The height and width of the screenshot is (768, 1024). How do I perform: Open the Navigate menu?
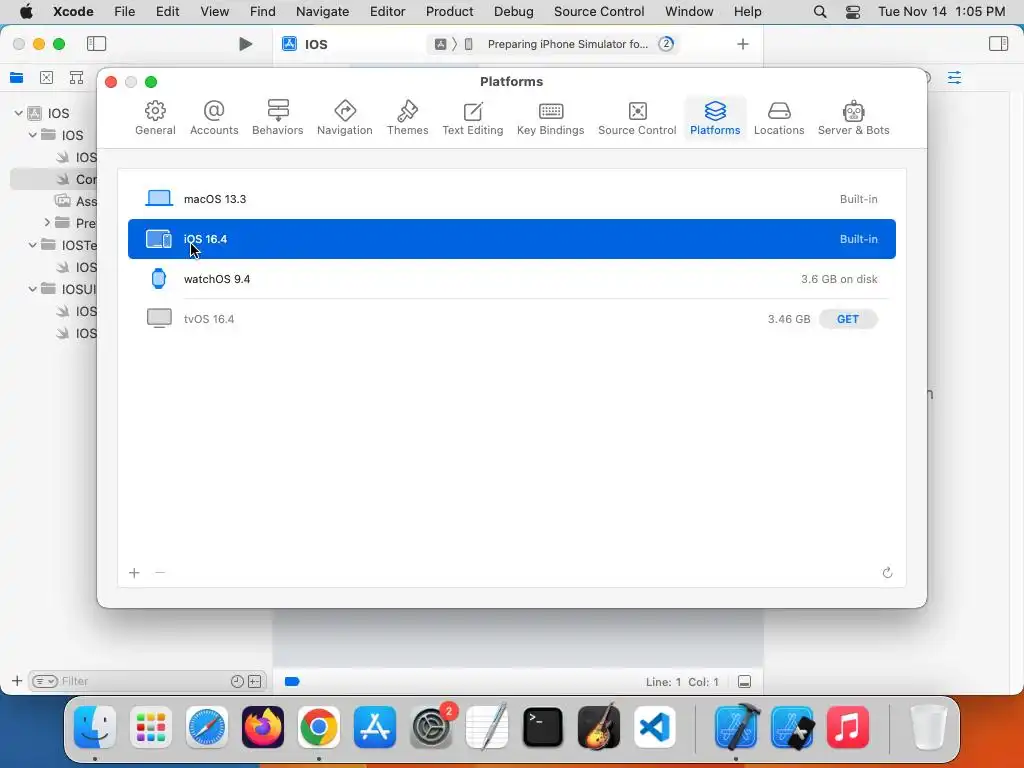tap(323, 11)
